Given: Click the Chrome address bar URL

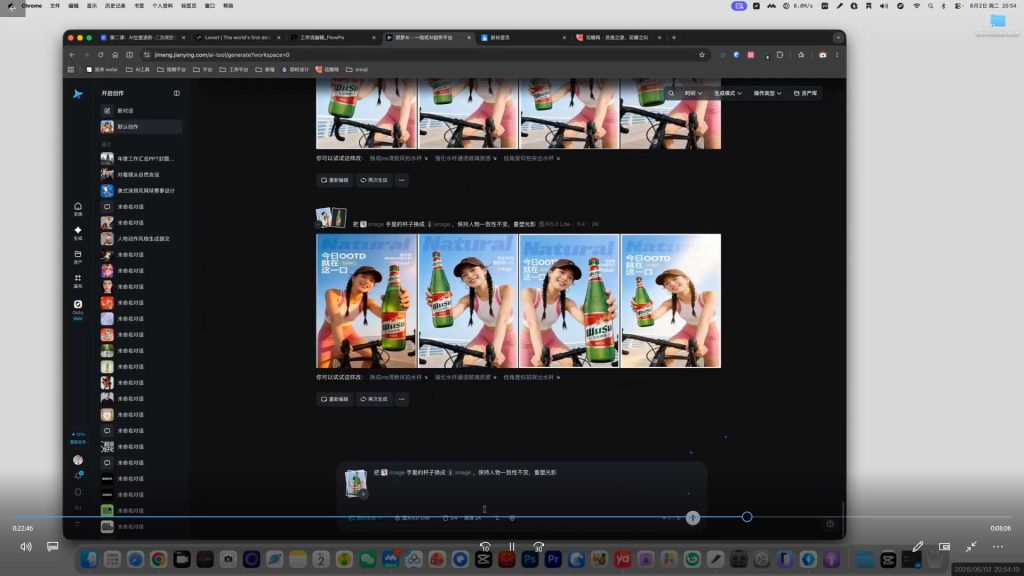Looking at the screenshot, I should (x=222, y=55).
